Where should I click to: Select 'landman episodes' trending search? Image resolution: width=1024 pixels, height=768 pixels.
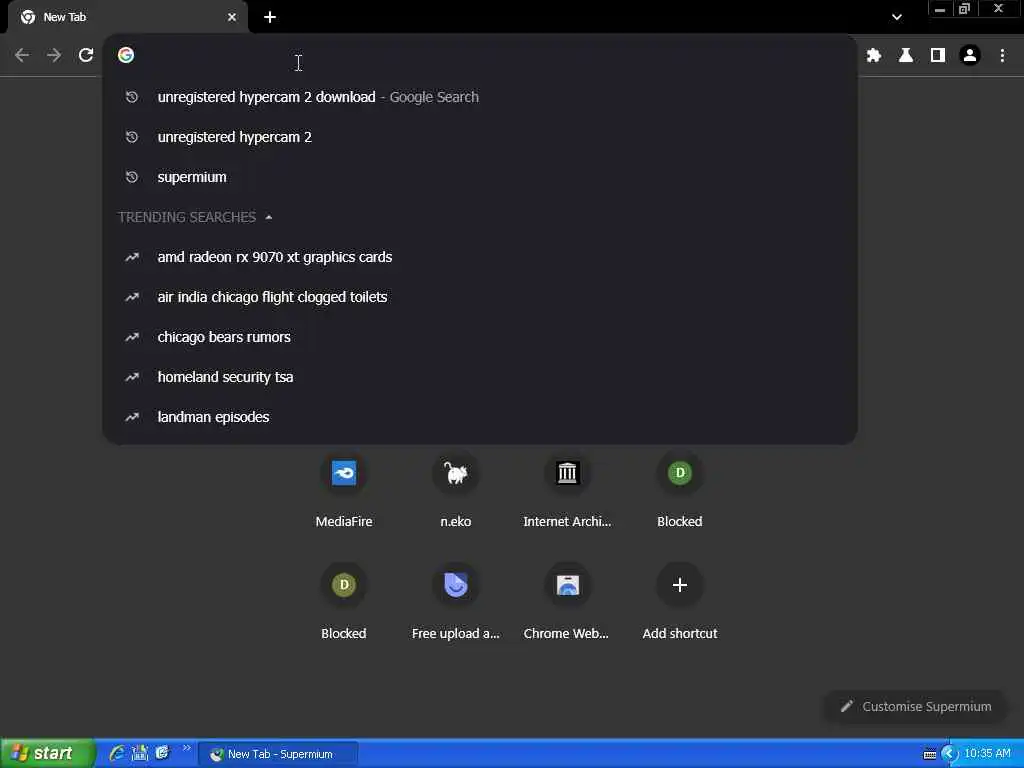(x=480, y=417)
